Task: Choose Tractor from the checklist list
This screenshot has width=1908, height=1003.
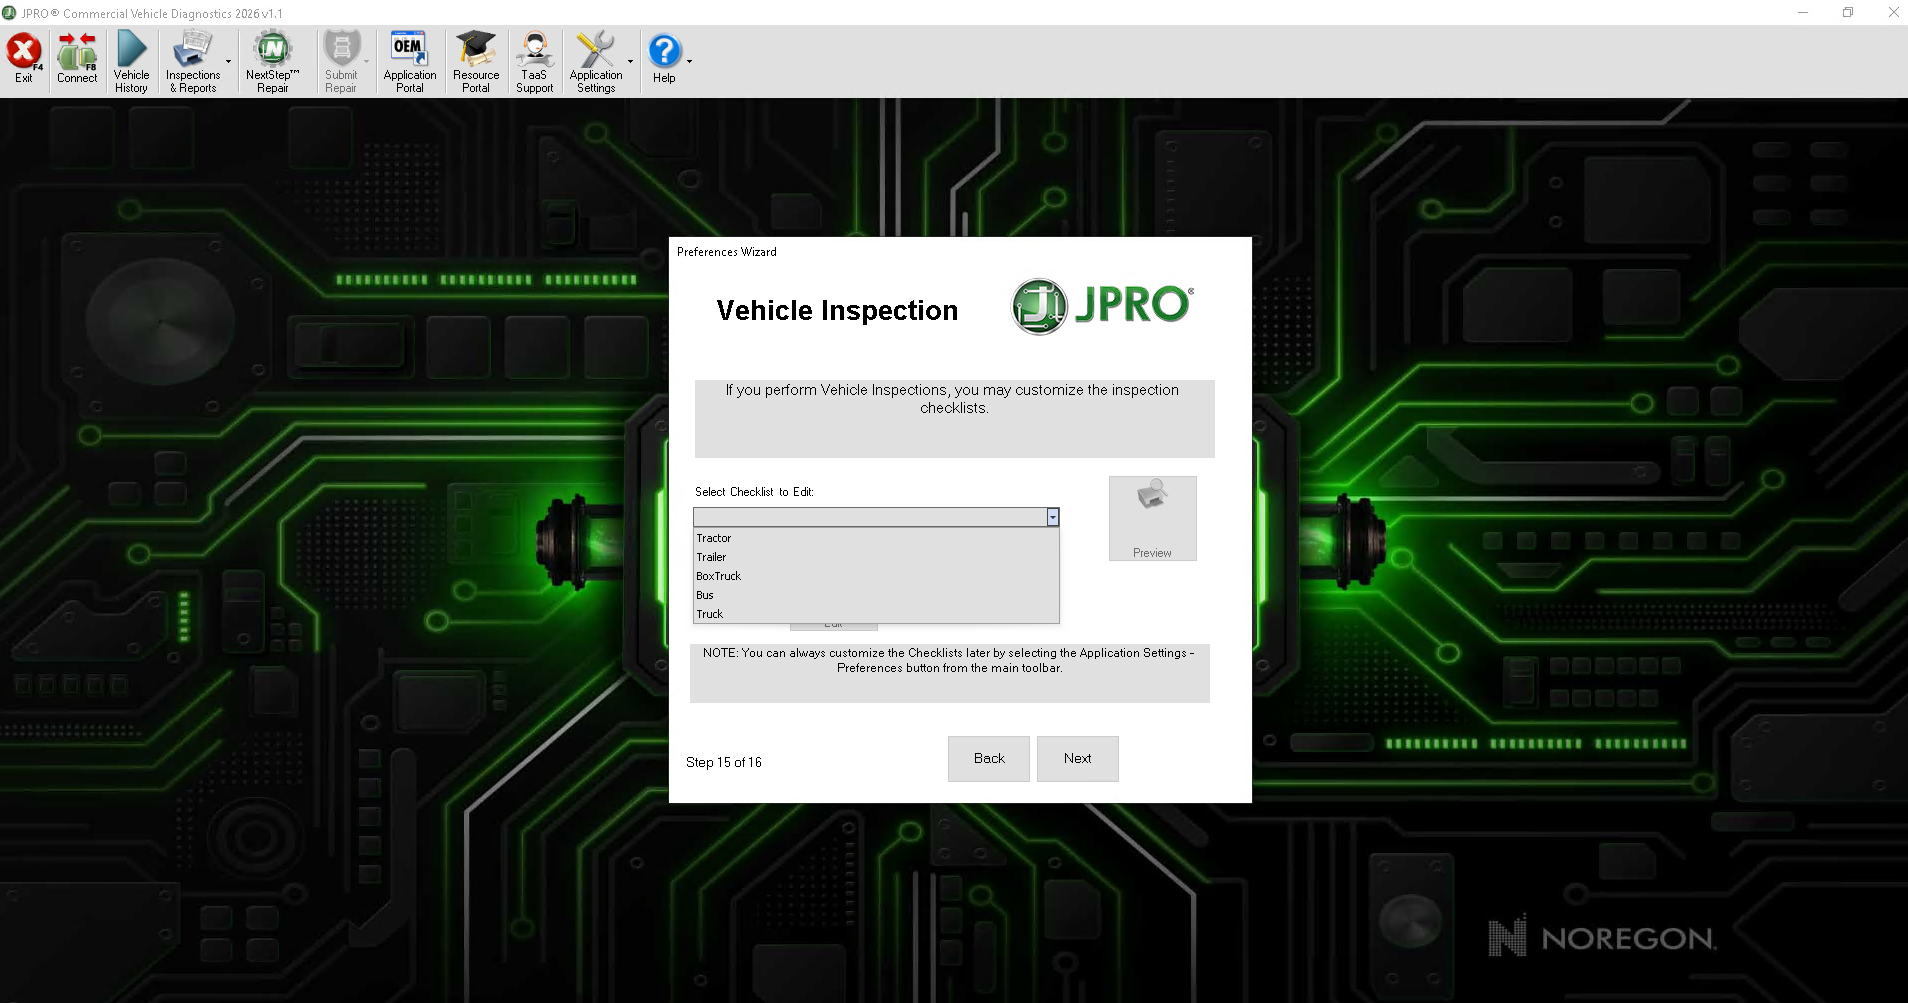Action: click(x=876, y=538)
